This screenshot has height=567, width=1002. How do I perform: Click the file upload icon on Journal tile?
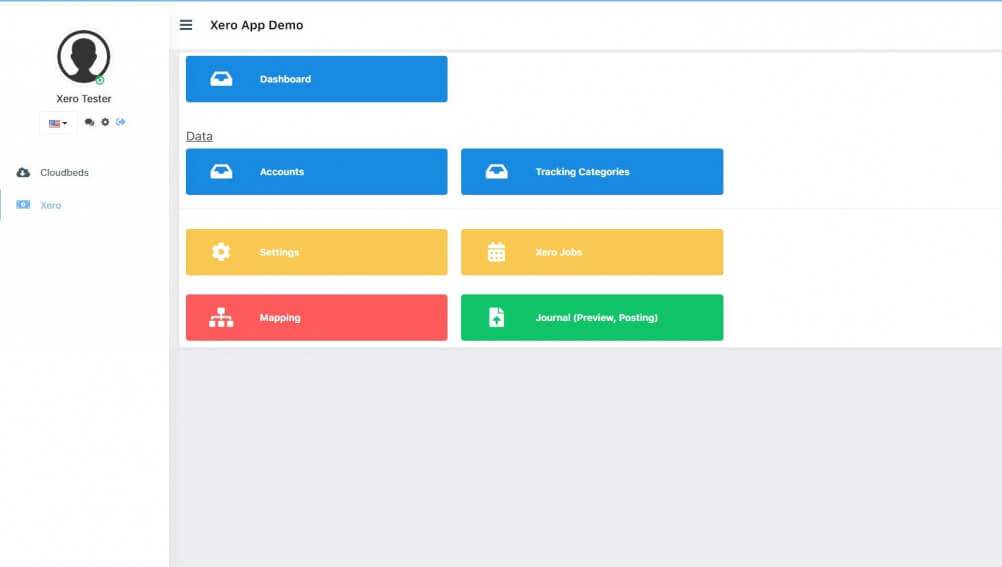tap(497, 318)
